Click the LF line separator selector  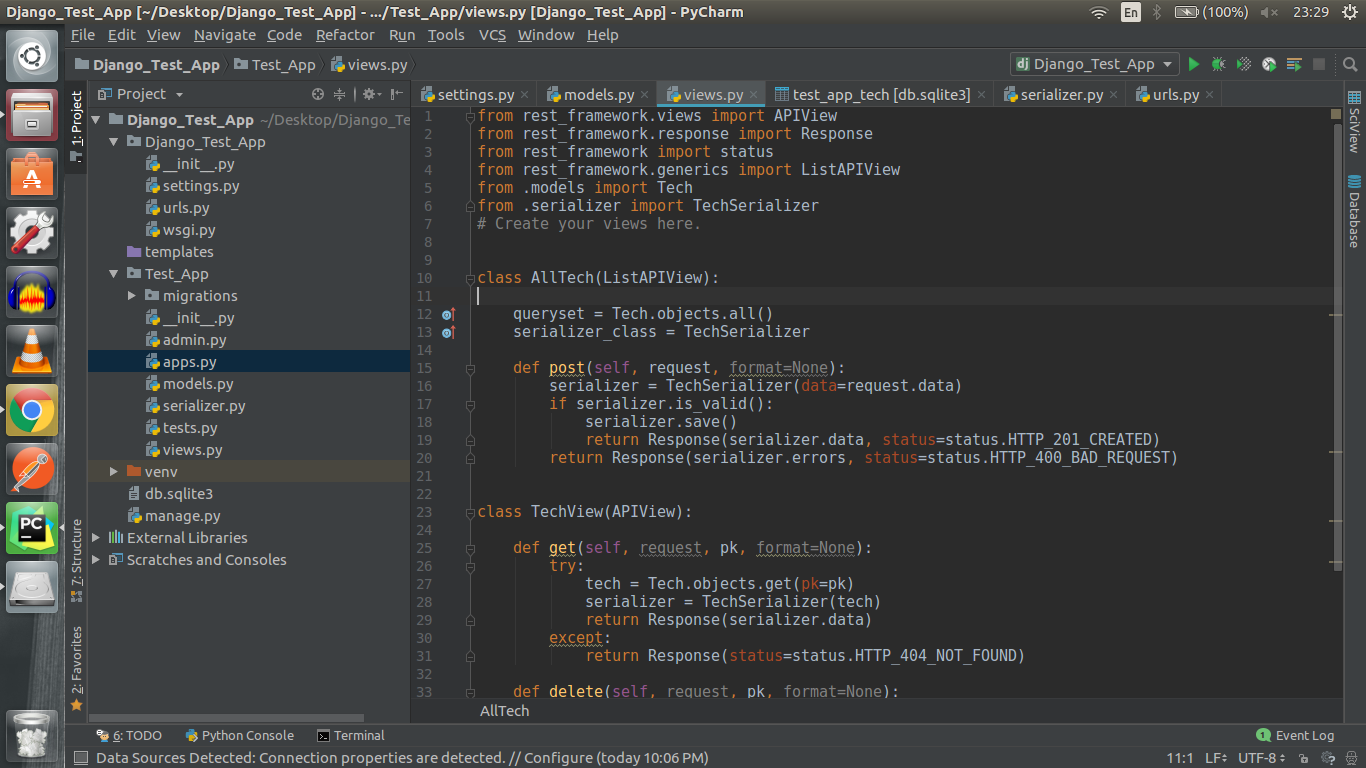click(x=1215, y=758)
